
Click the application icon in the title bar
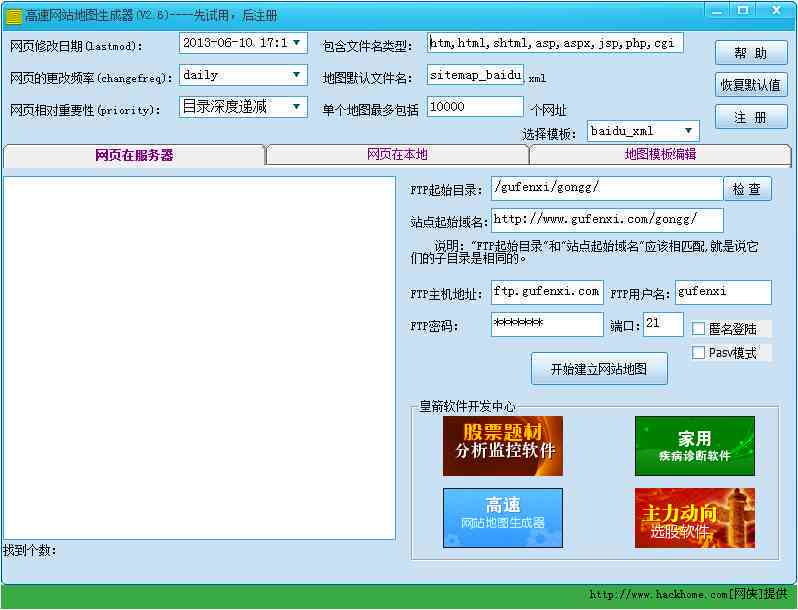(13, 16)
